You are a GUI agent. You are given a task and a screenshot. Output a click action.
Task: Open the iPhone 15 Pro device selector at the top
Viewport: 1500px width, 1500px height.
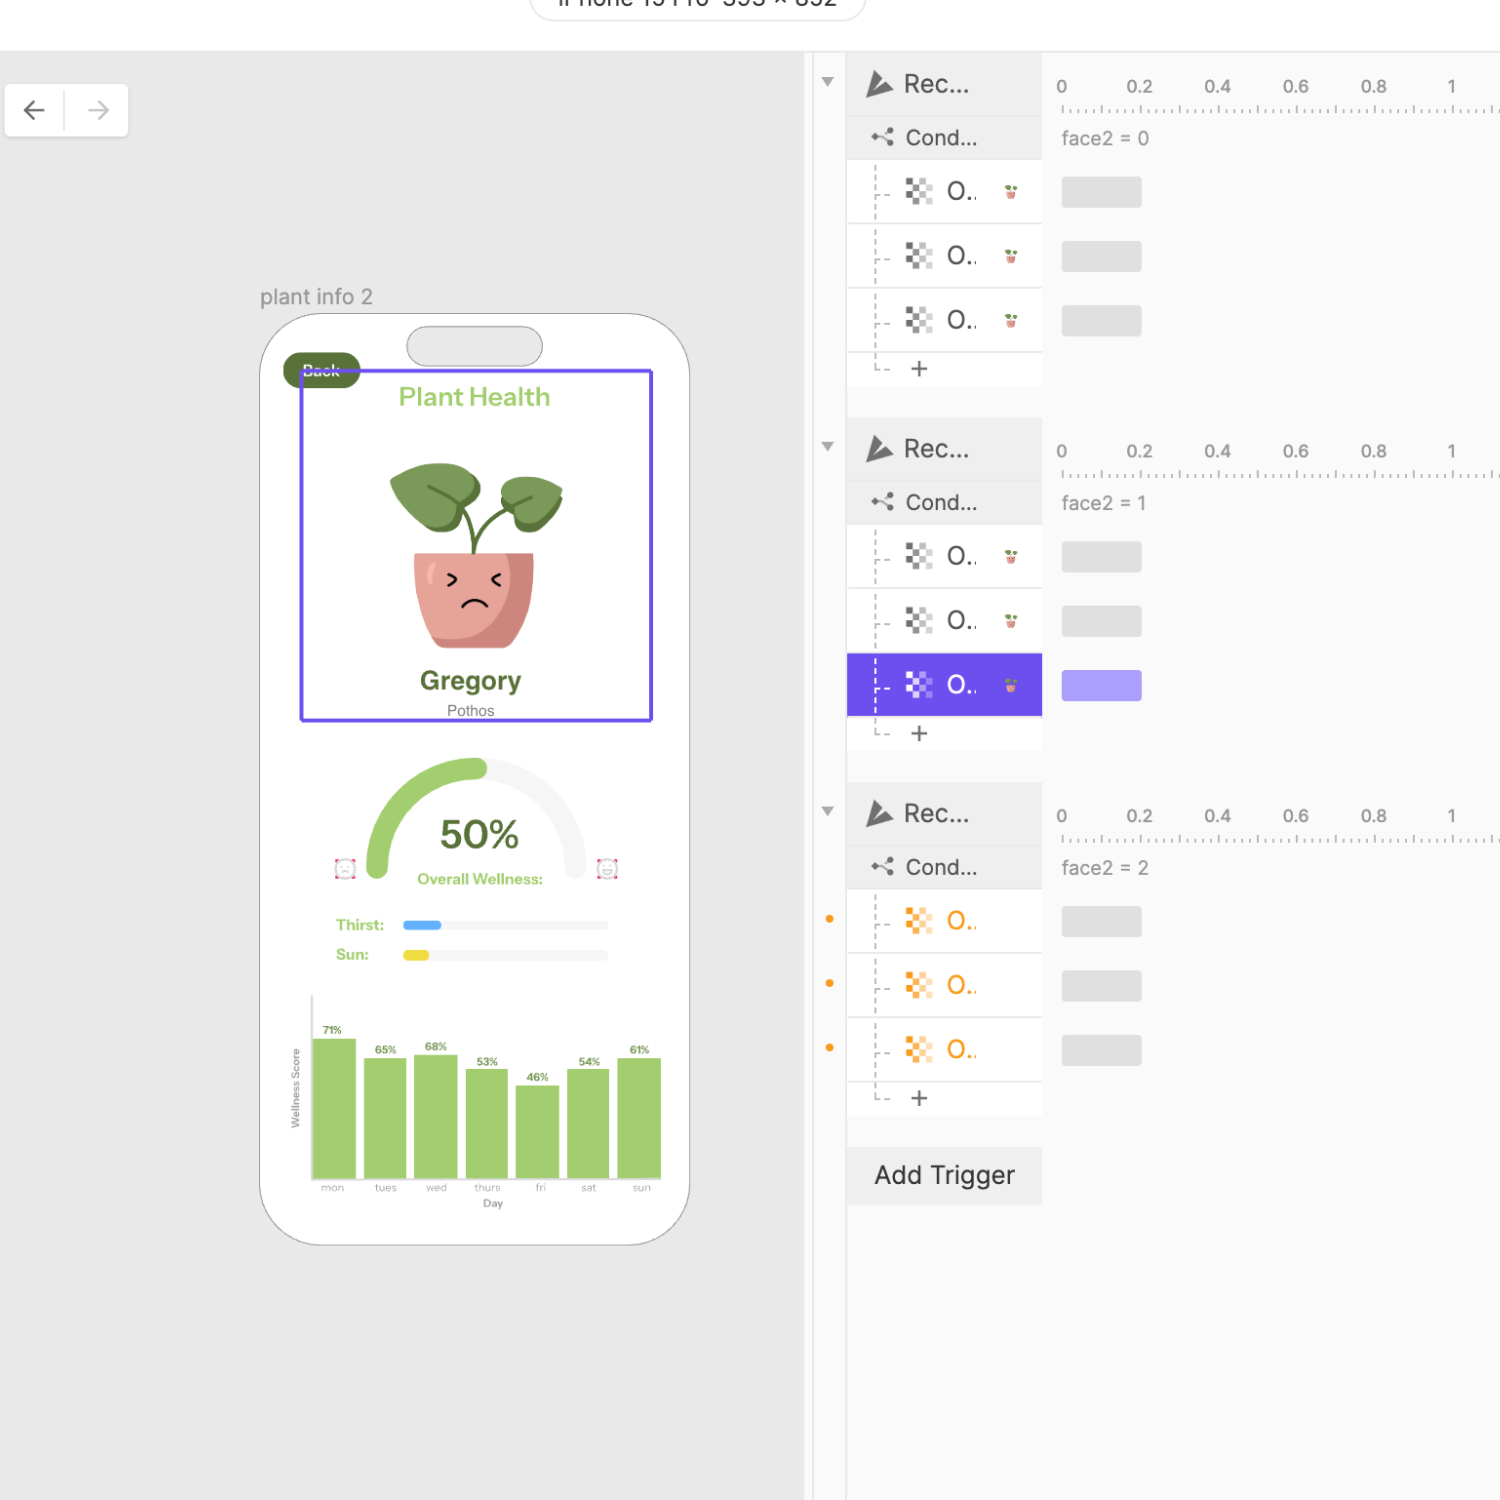pos(697,5)
